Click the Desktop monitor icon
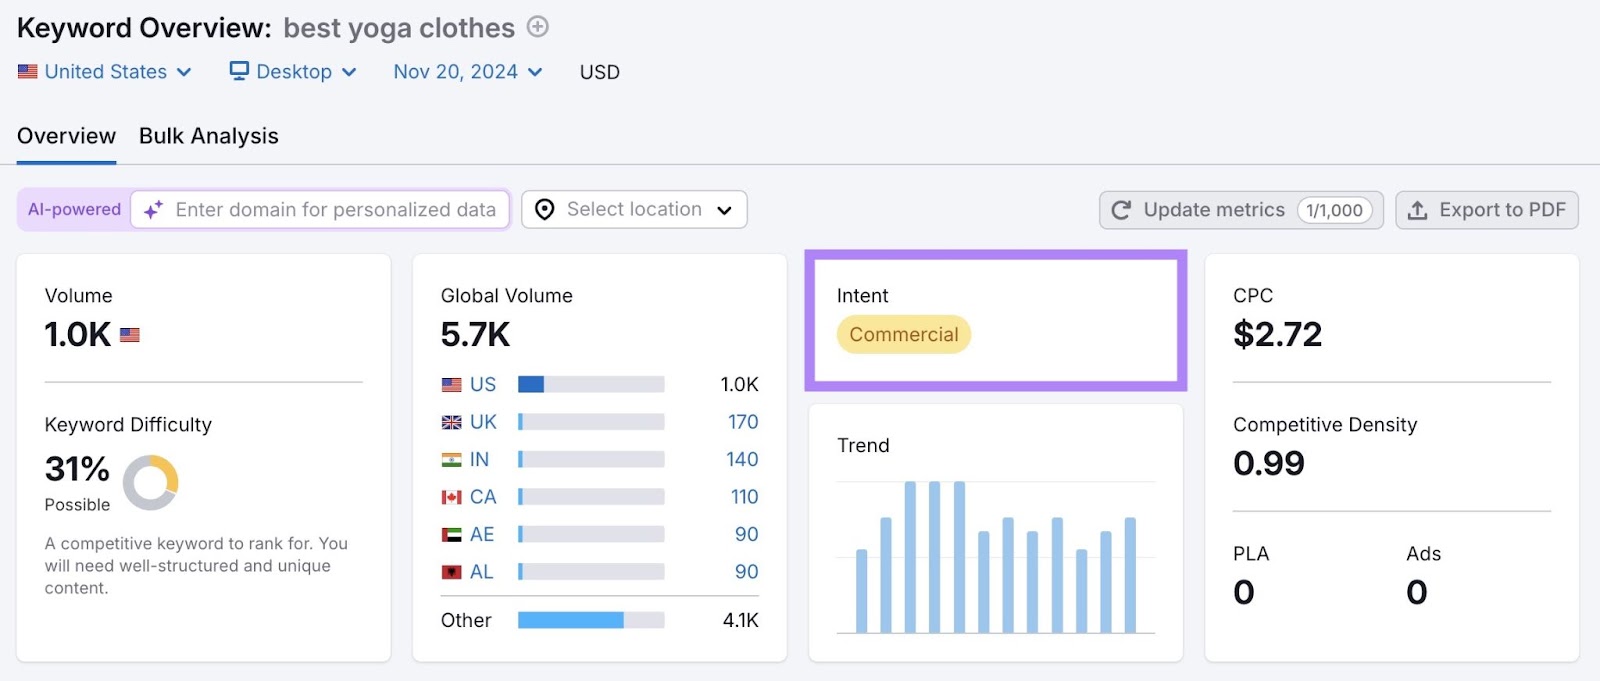The width and height of the screenshot is (1600, 681). (239, 71)
